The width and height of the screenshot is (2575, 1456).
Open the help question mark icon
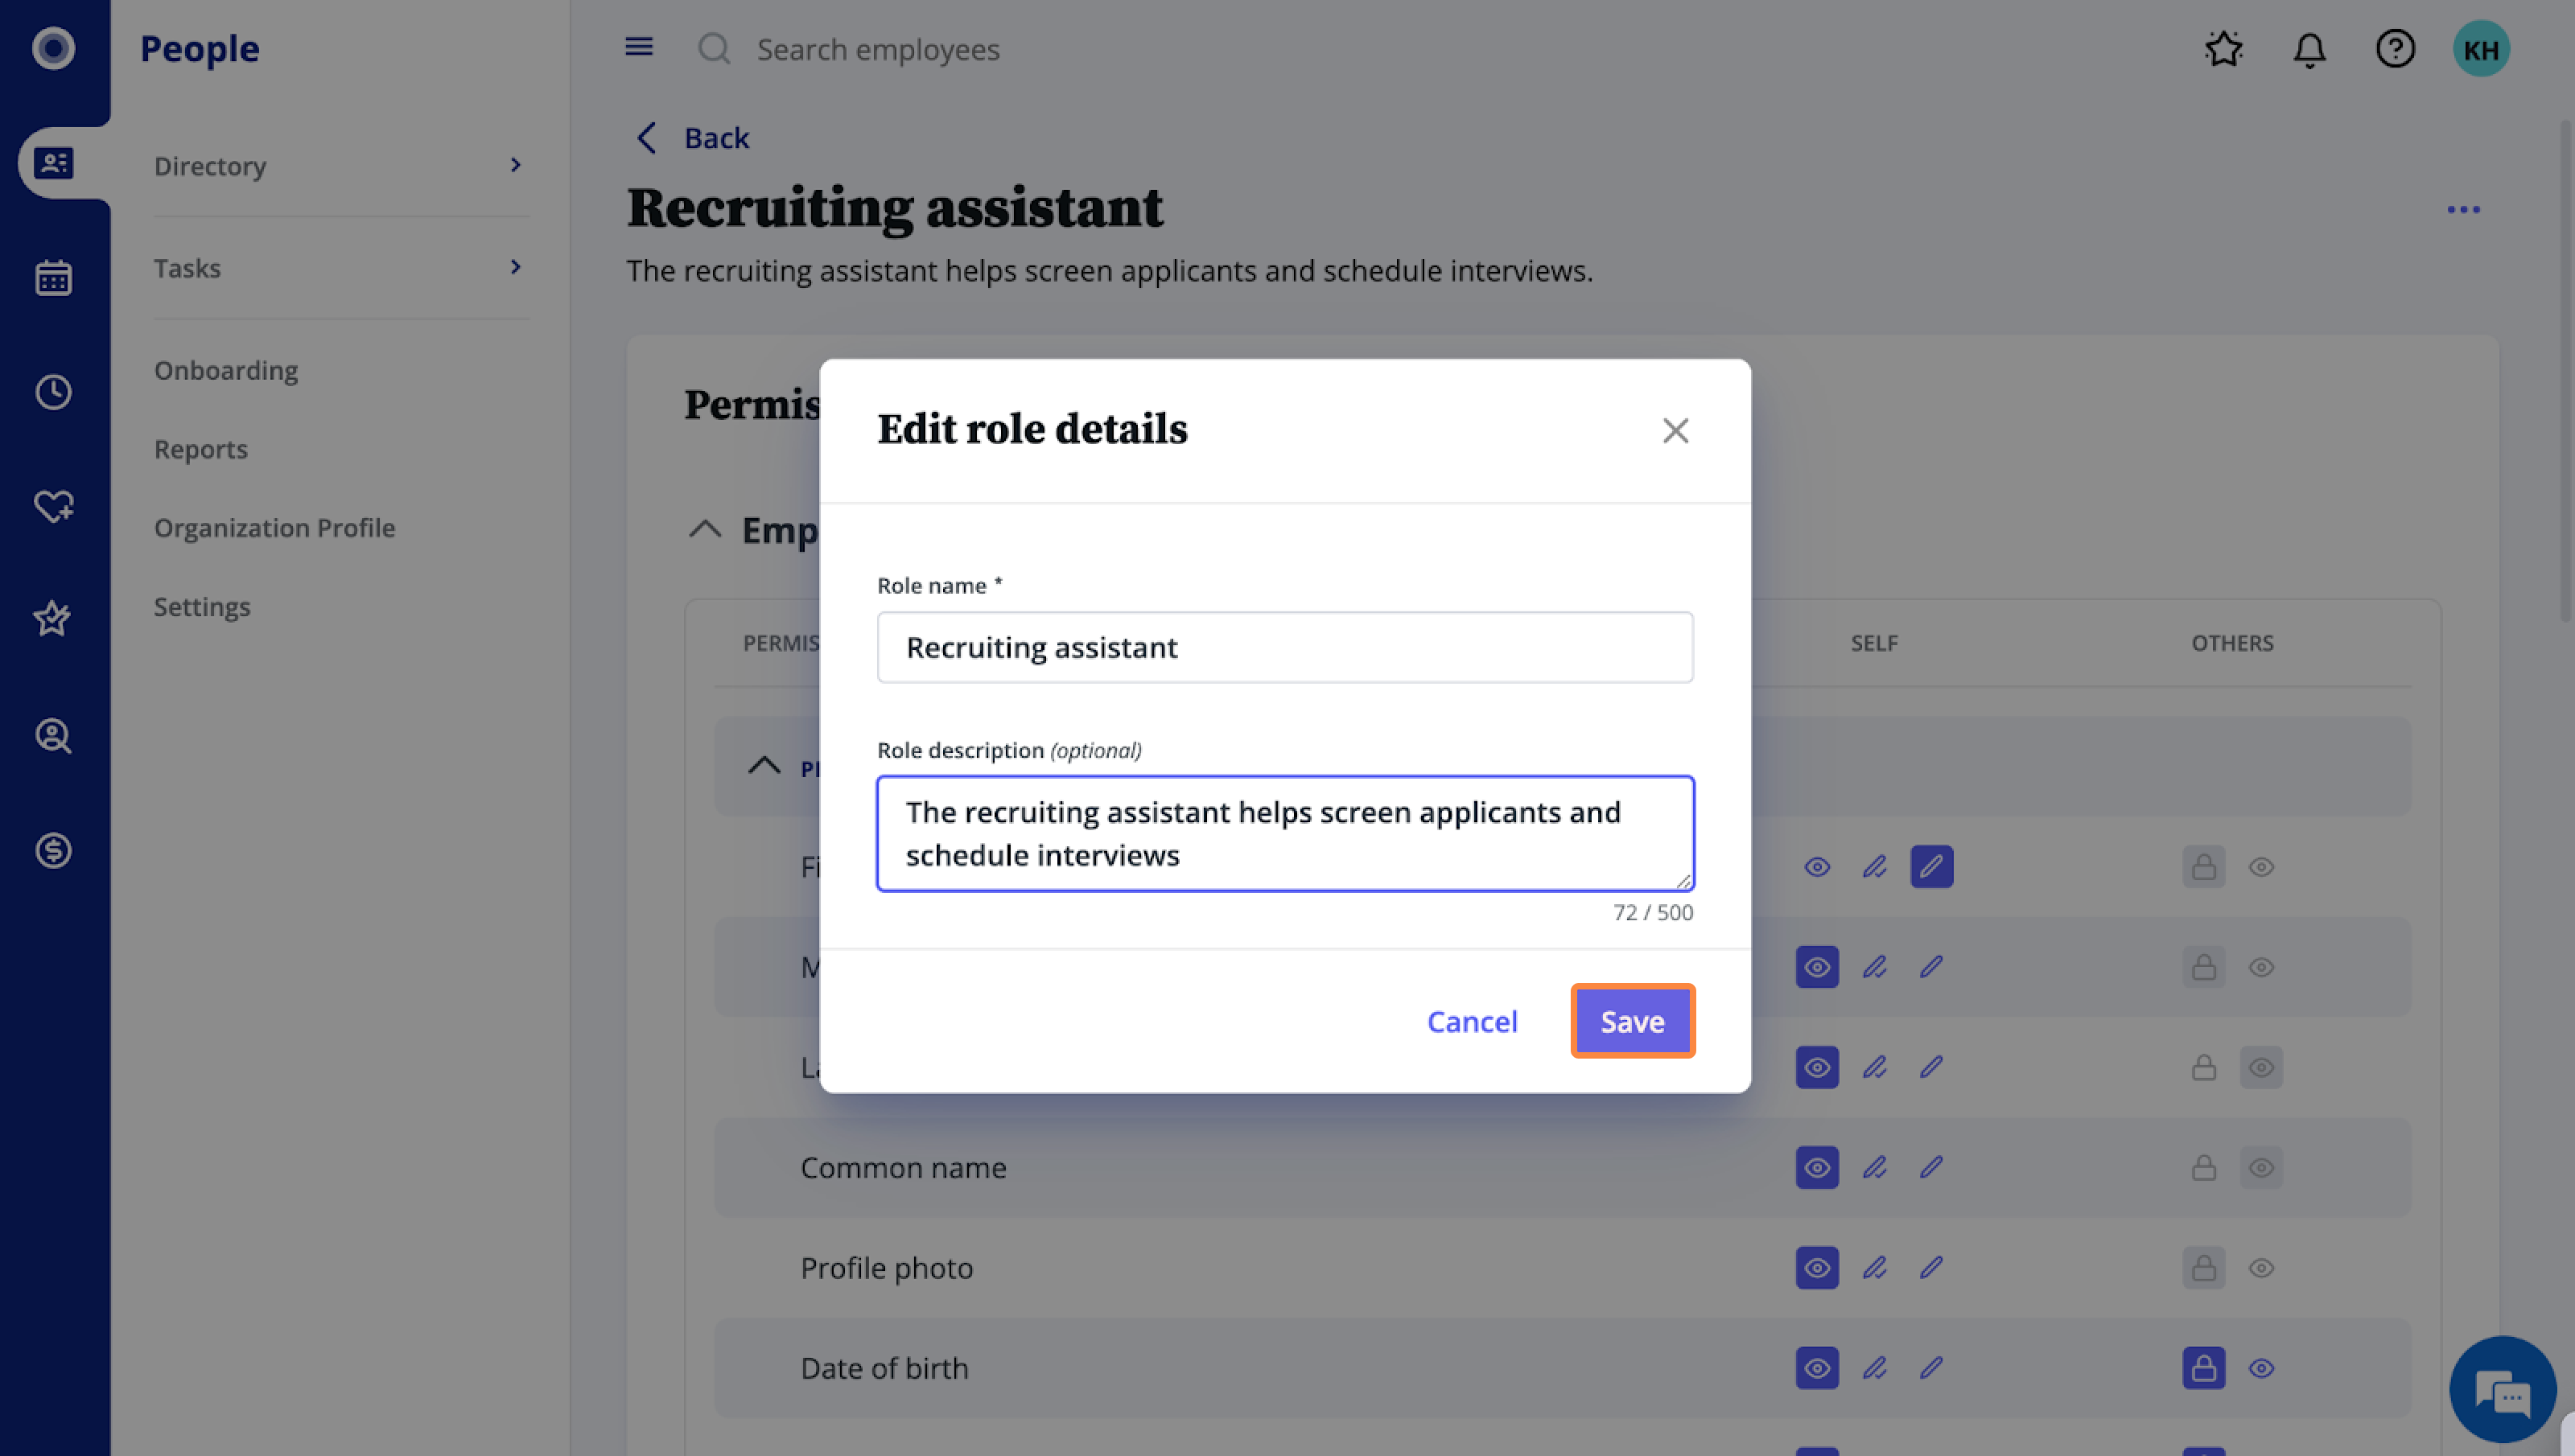point(2395,49)
